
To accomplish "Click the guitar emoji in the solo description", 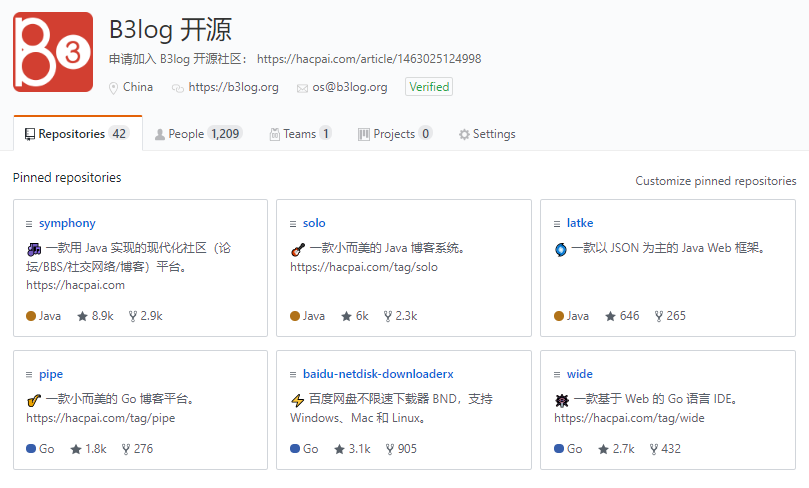I will pyautogui.click(x=298, y=250).
